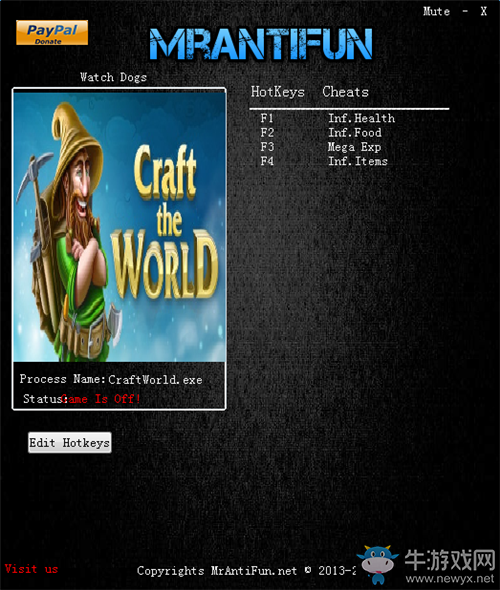
Task: Activate the Mega Exp cheat
Action: tap(354, 147)
